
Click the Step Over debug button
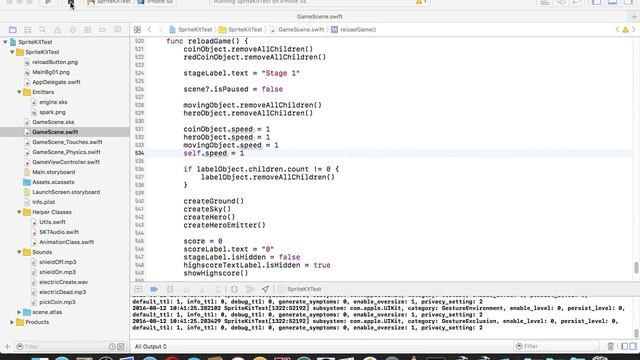[186, 289]
